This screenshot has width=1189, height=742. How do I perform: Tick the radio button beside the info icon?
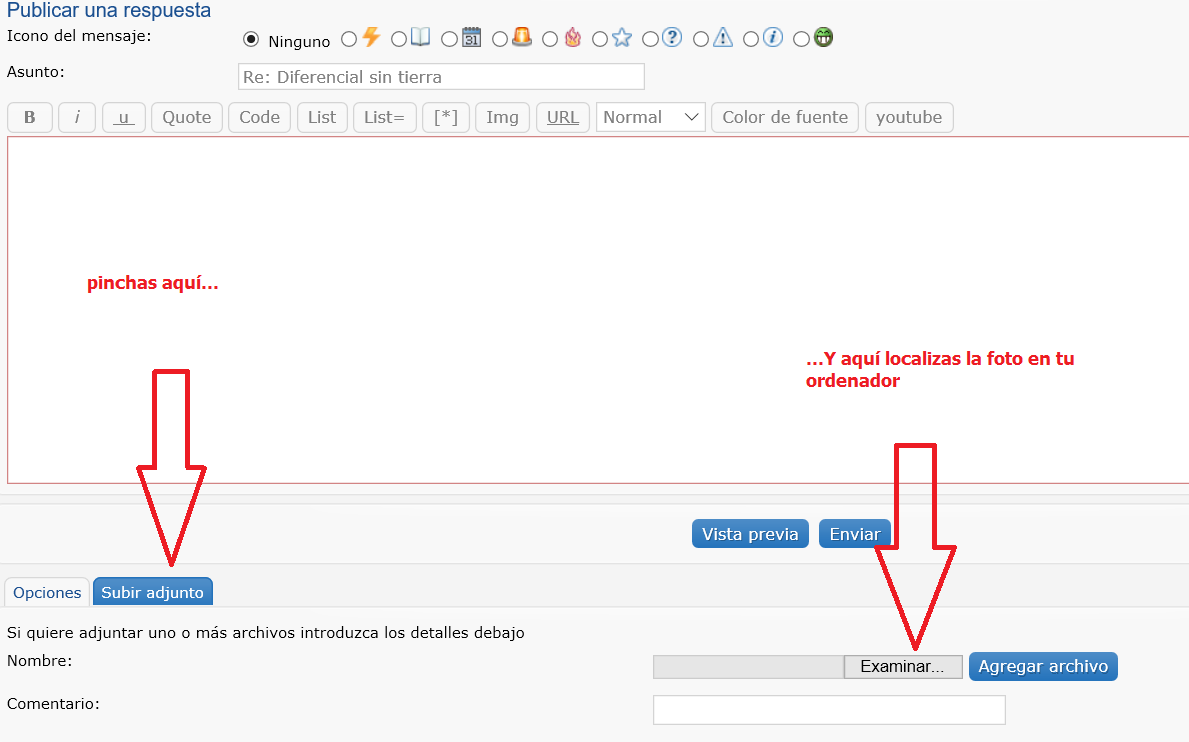click(x=751, y=40)
